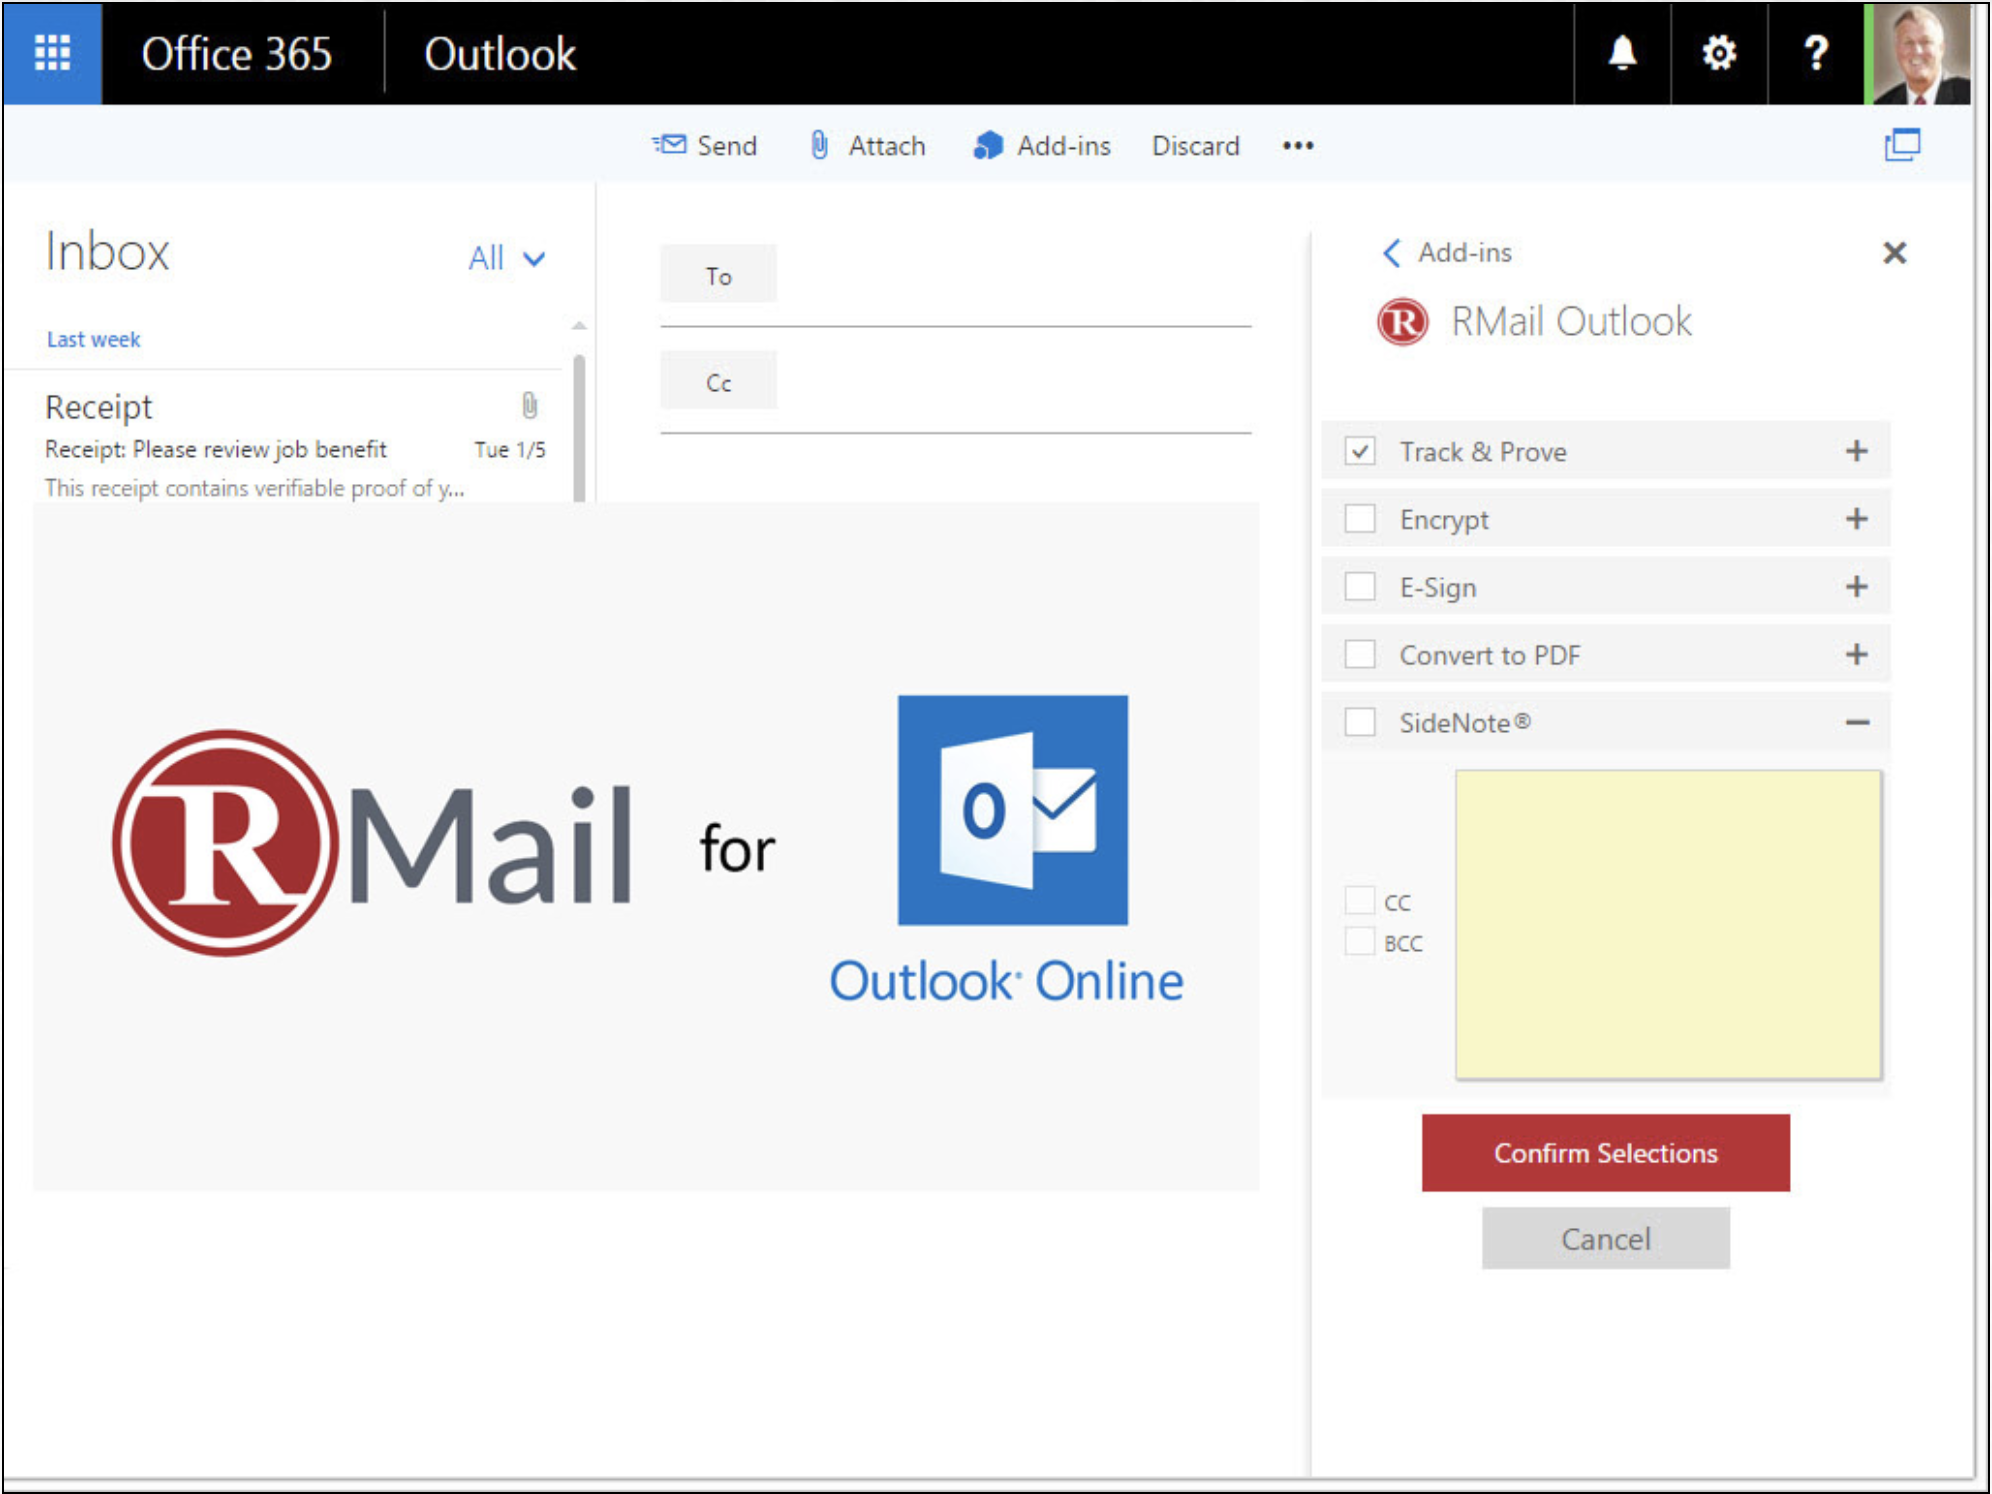Send the email message
This screenshot has width=1992, height=1494.
[705, 146]
